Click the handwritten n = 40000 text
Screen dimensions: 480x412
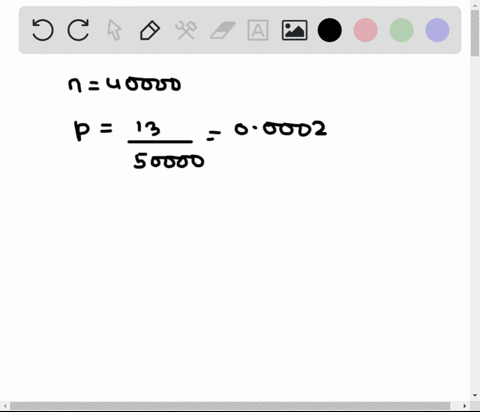point(125,84)
